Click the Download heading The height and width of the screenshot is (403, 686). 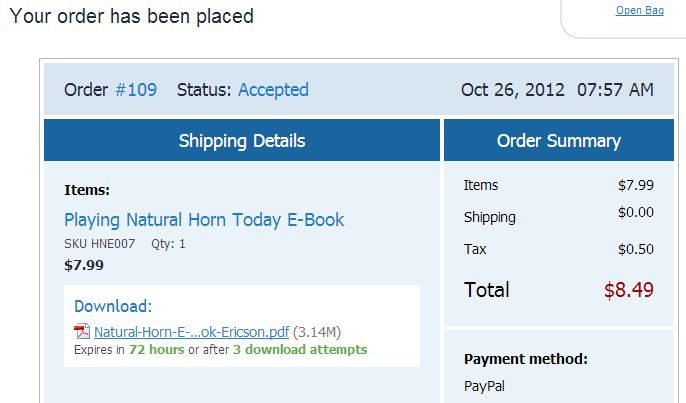pyautogui.click(x=113, y=306)
